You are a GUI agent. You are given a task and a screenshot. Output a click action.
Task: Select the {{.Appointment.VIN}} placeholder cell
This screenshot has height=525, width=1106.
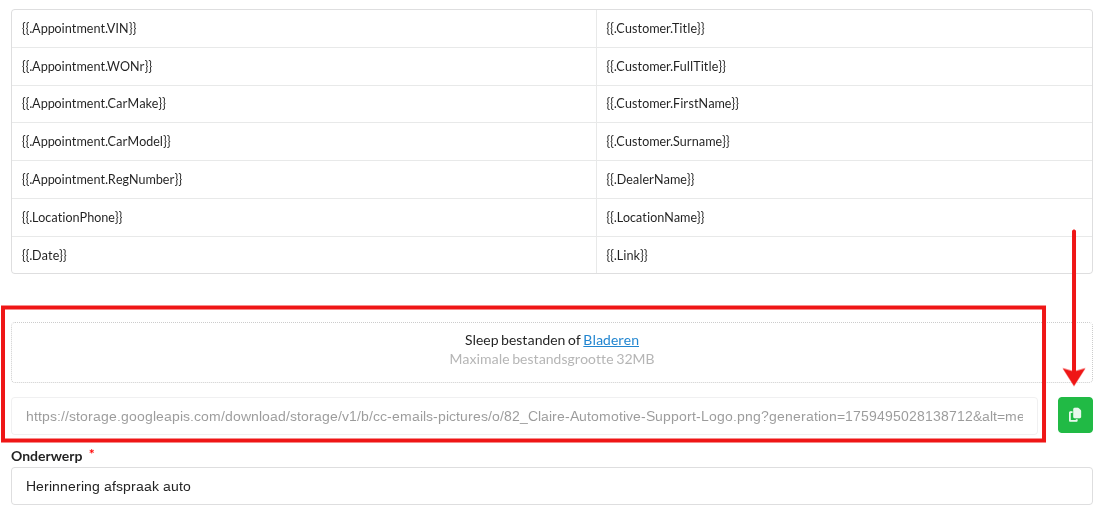(79, 29)
